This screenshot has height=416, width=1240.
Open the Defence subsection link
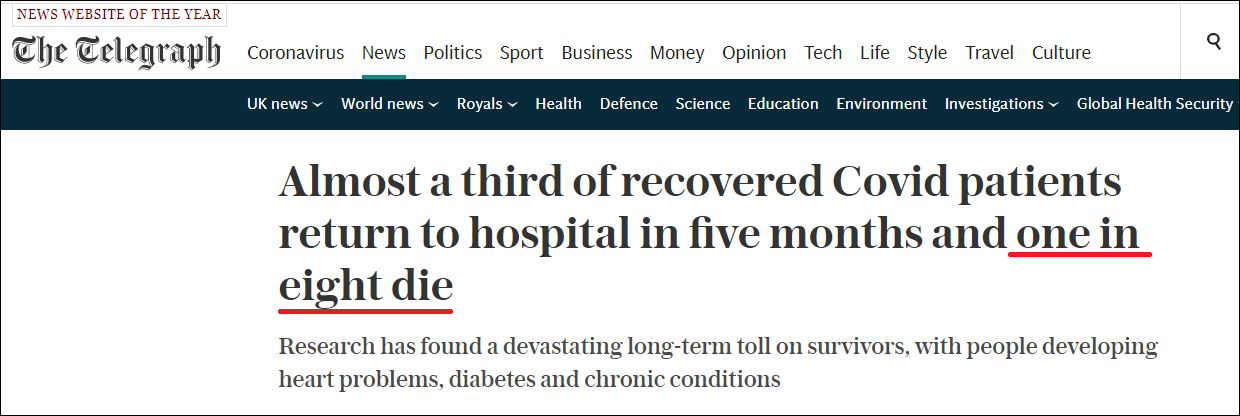[628, 104]
